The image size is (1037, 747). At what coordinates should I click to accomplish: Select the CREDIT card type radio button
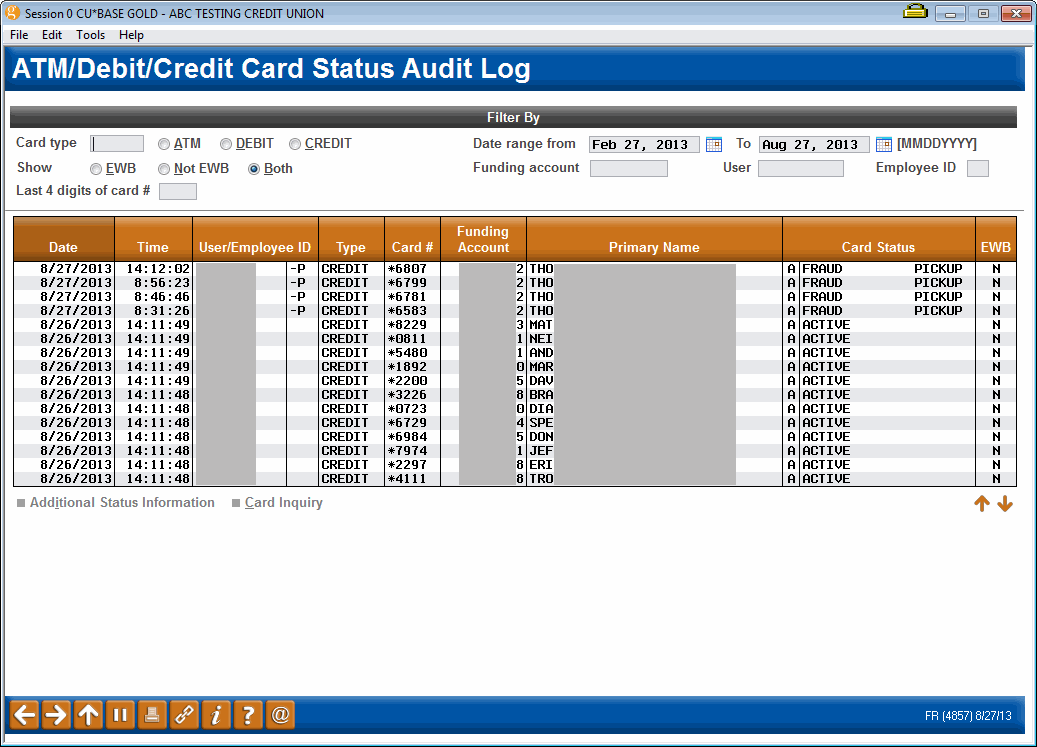(295, 144)
